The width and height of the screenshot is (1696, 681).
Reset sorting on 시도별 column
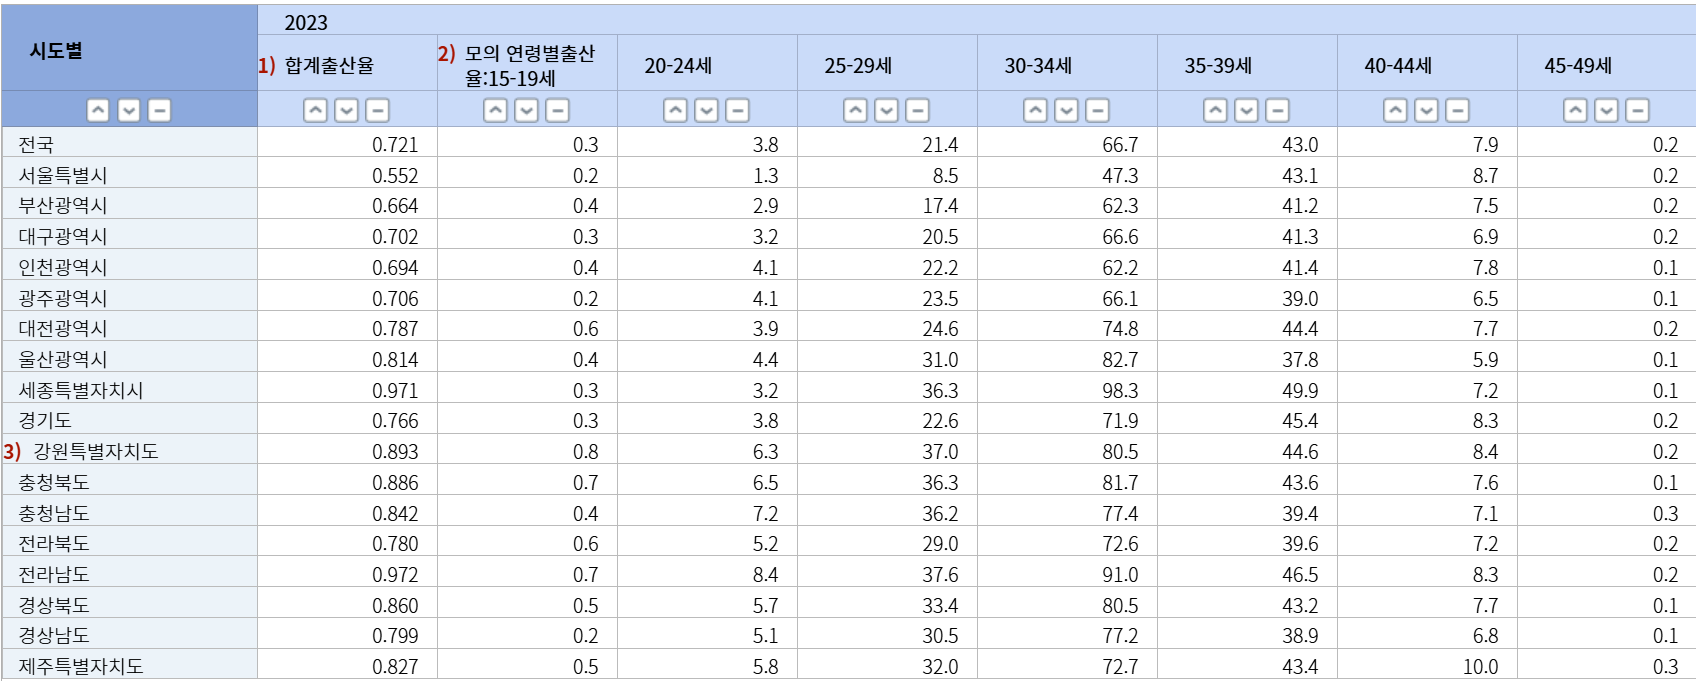coord(159,110)
